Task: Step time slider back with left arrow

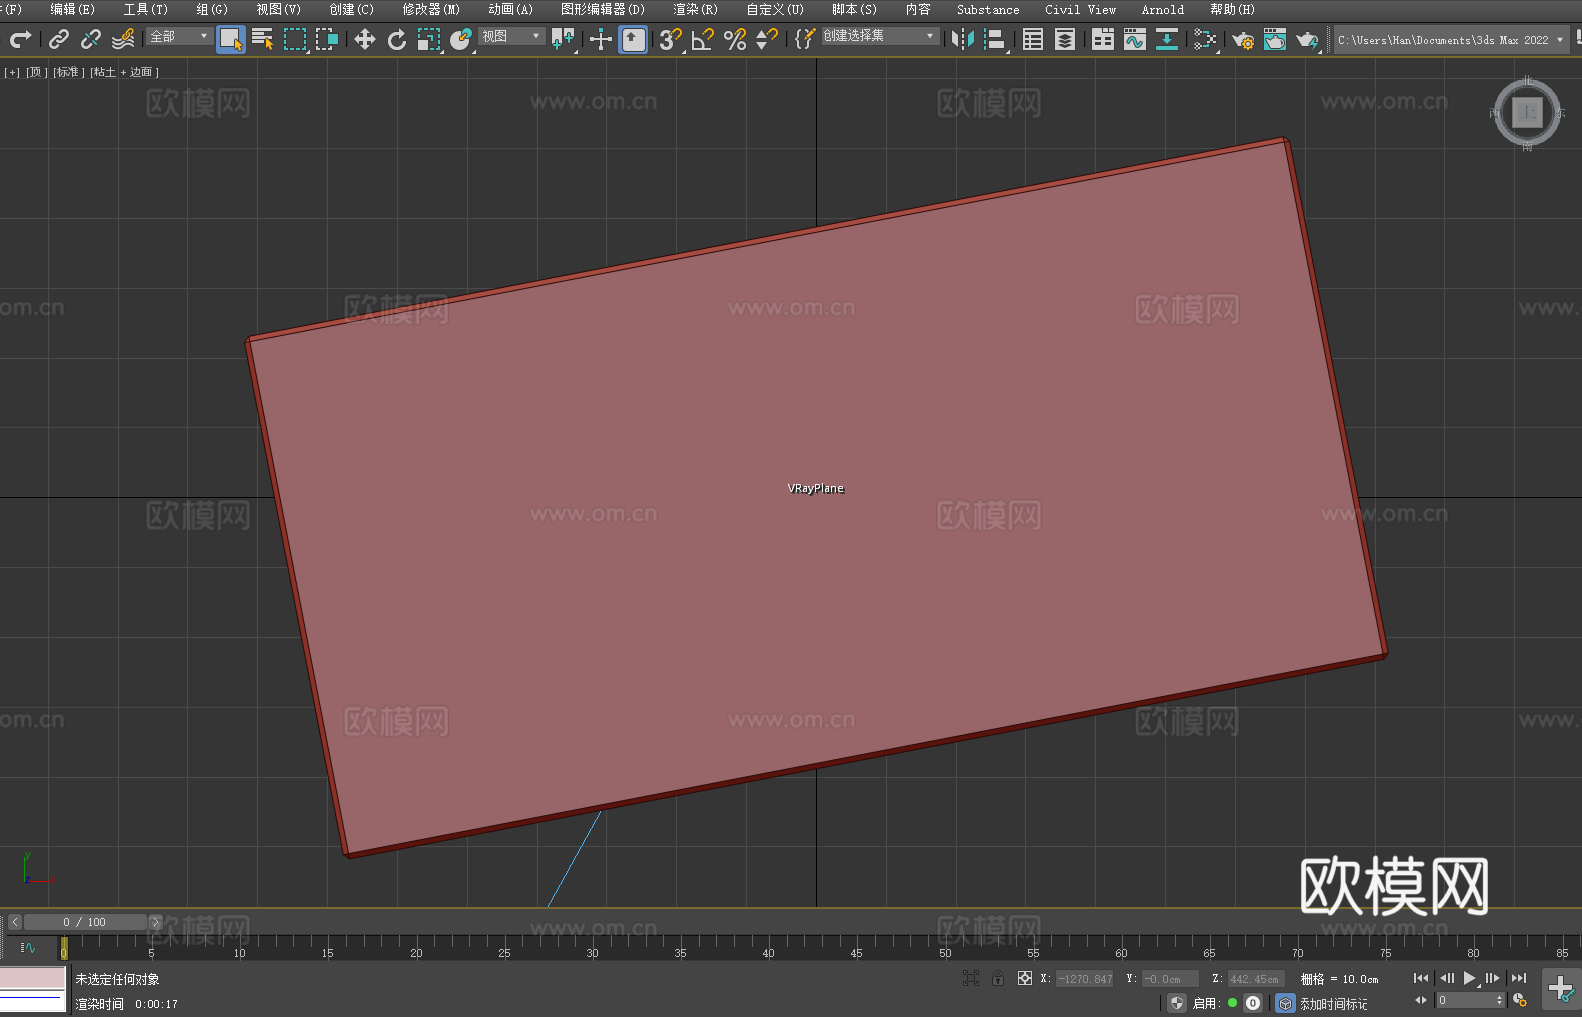Action: 15,922
